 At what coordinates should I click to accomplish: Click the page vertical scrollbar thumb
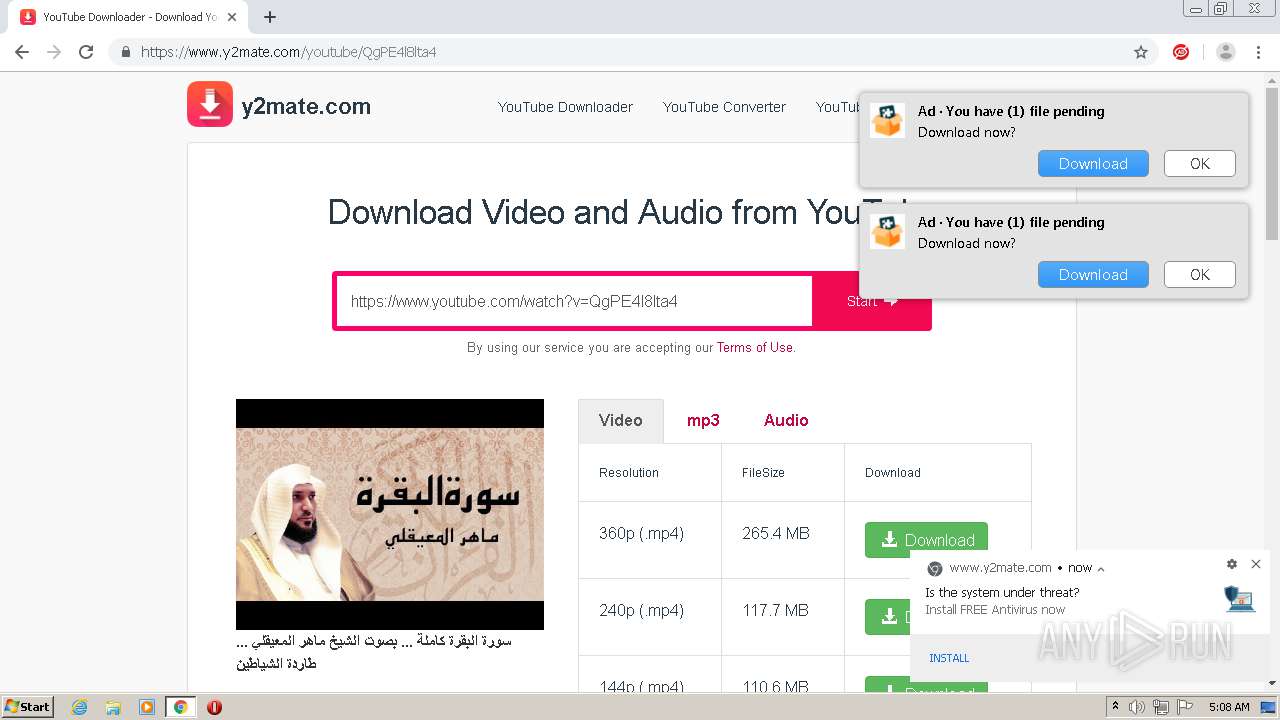[1272, 165]
